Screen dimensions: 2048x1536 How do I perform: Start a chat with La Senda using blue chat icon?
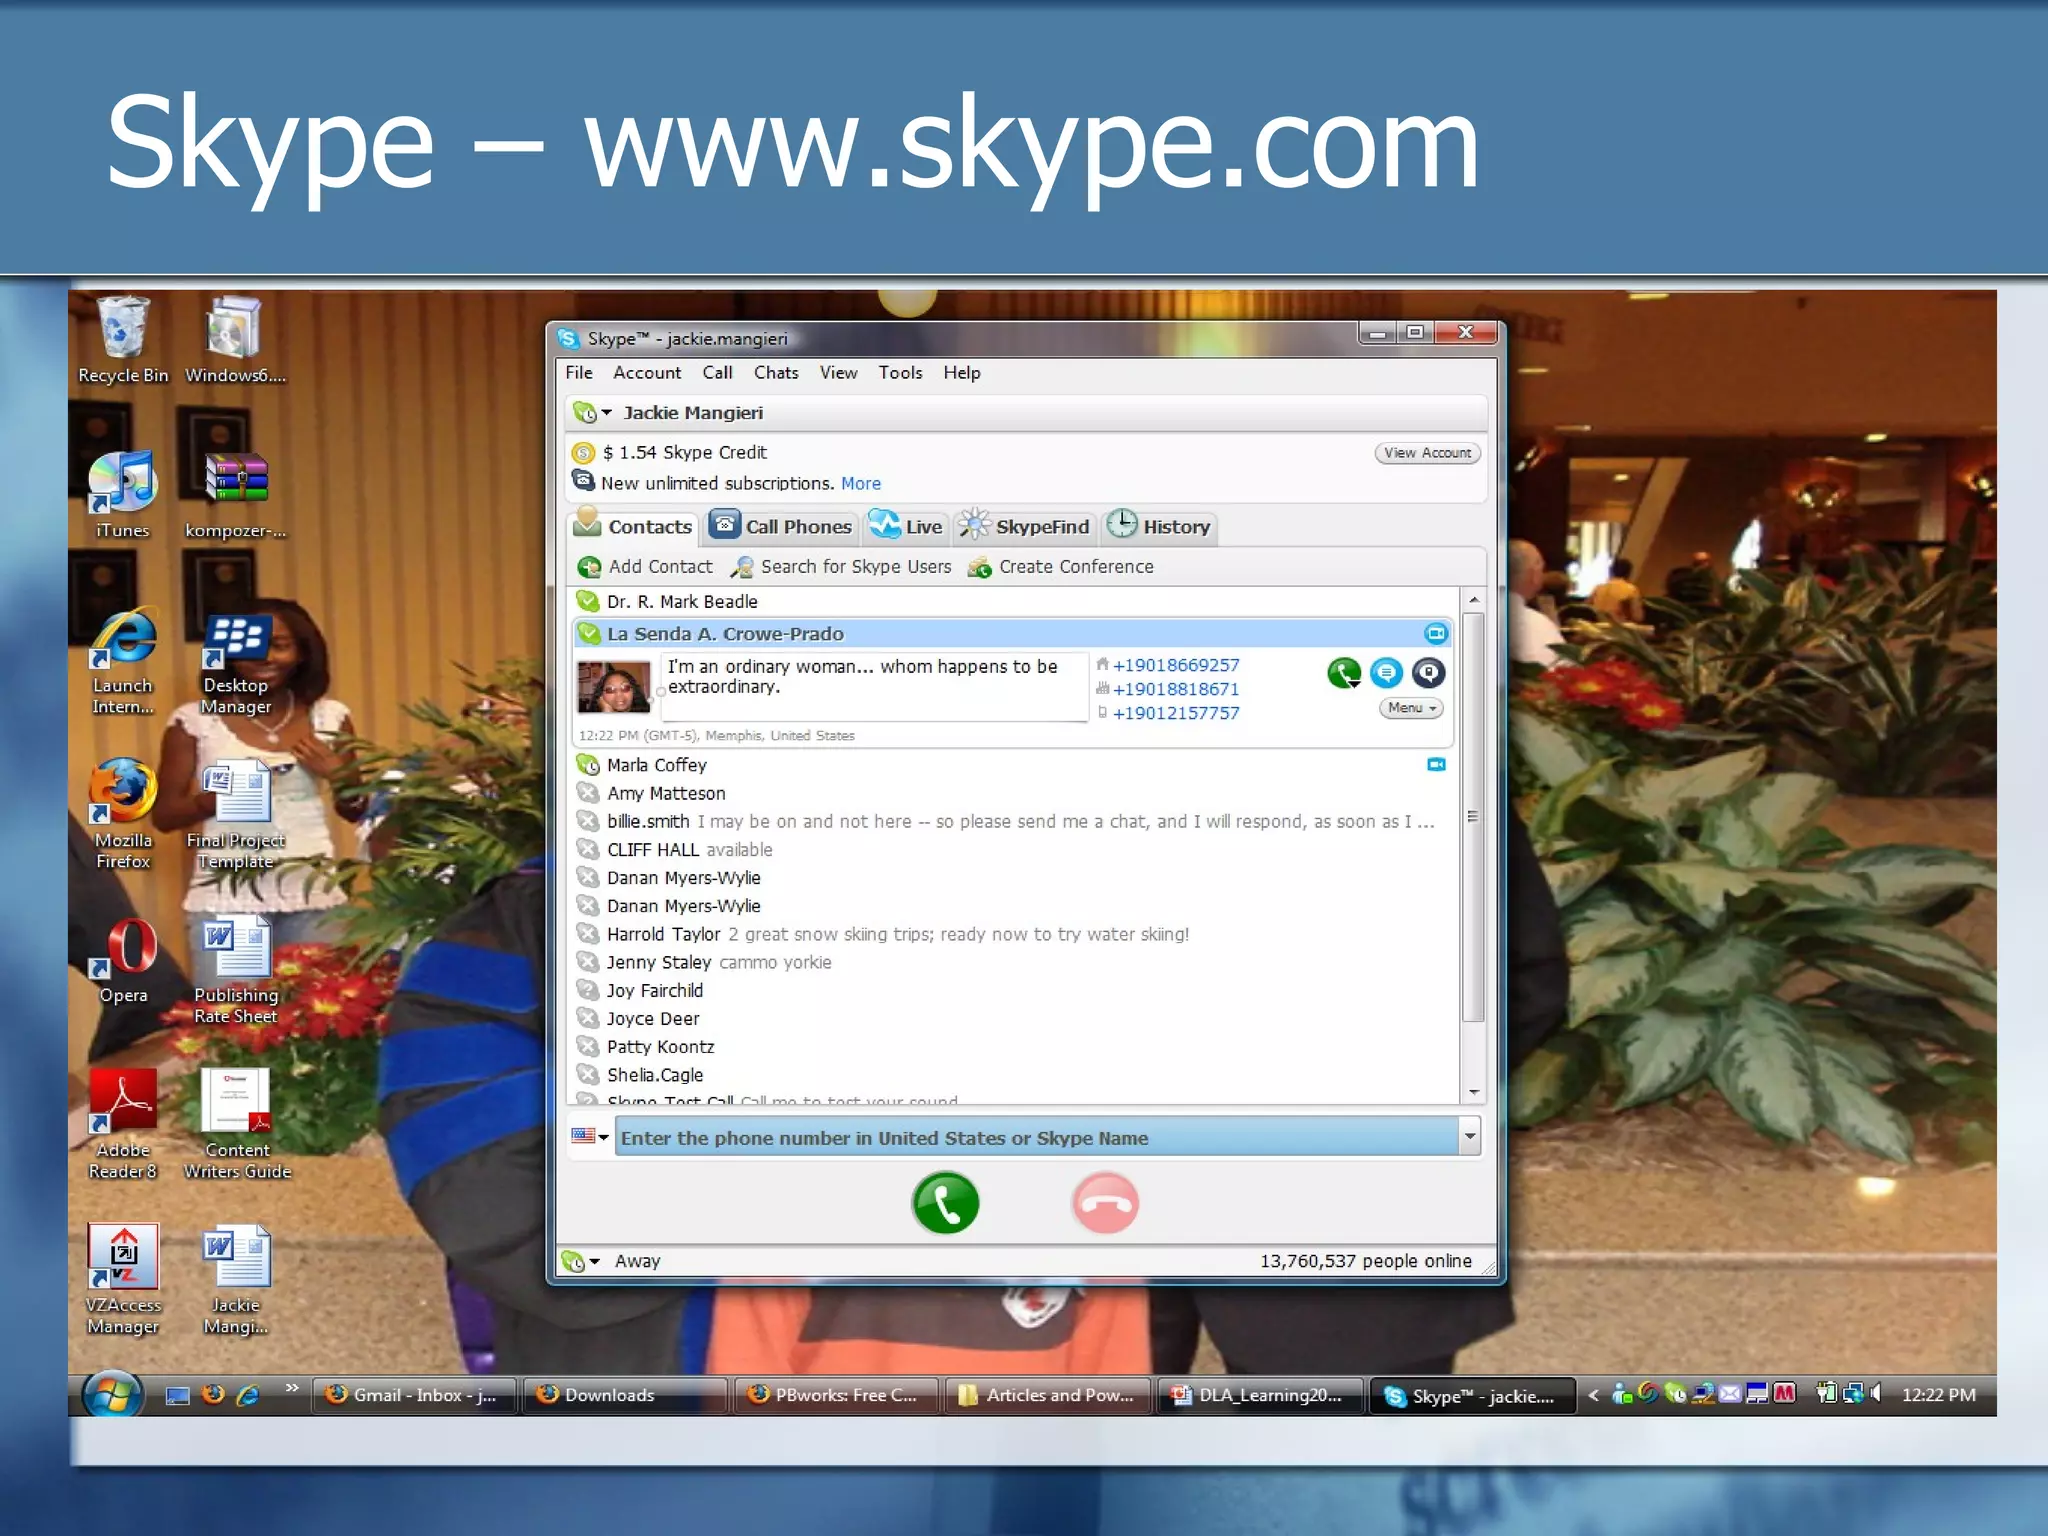(1386, 673)
